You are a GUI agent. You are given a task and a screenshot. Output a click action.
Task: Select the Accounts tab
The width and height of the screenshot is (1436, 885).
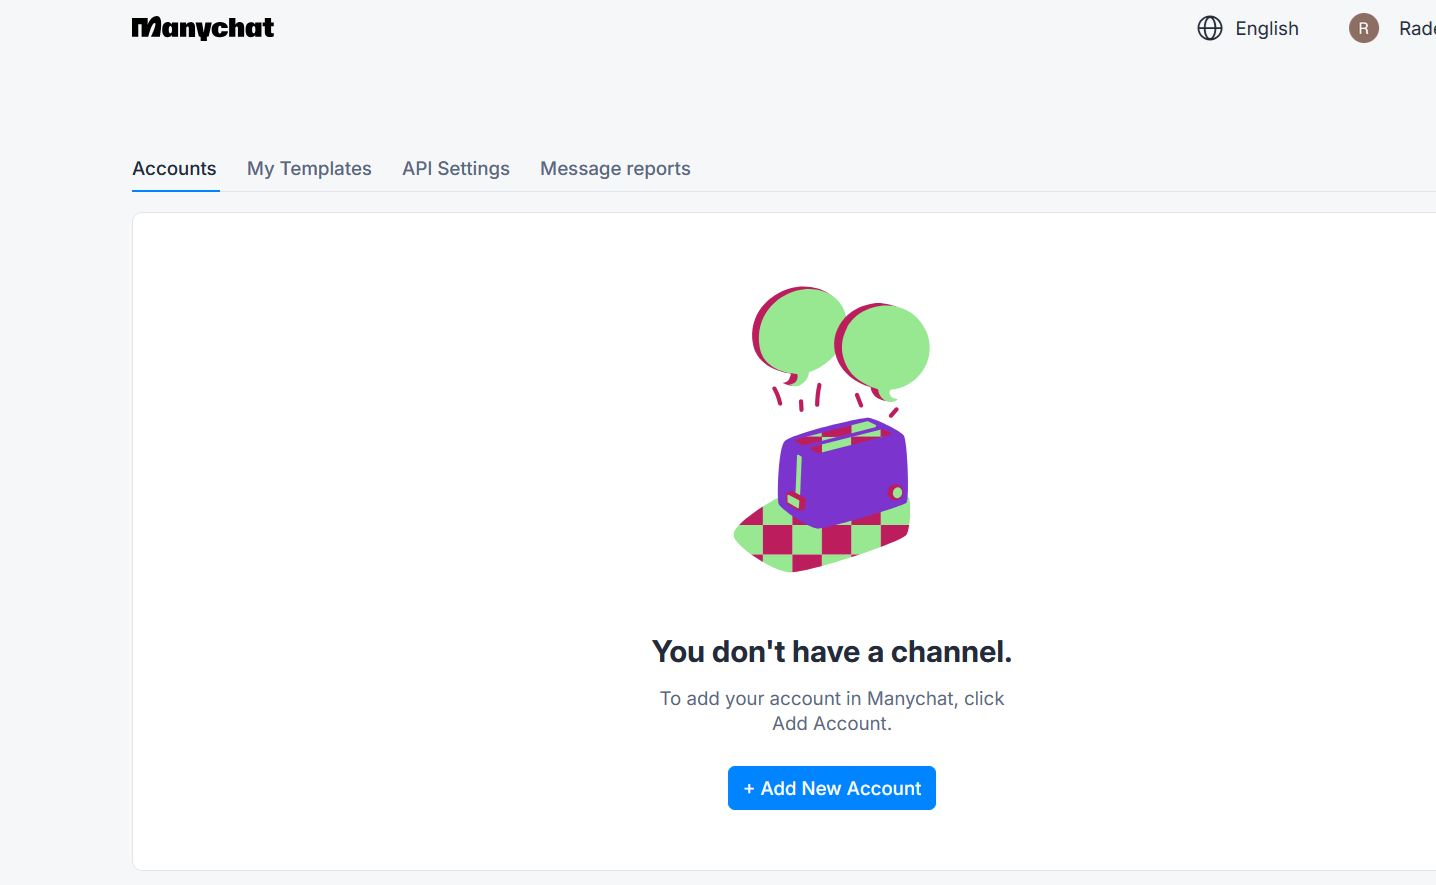(175, 169)
